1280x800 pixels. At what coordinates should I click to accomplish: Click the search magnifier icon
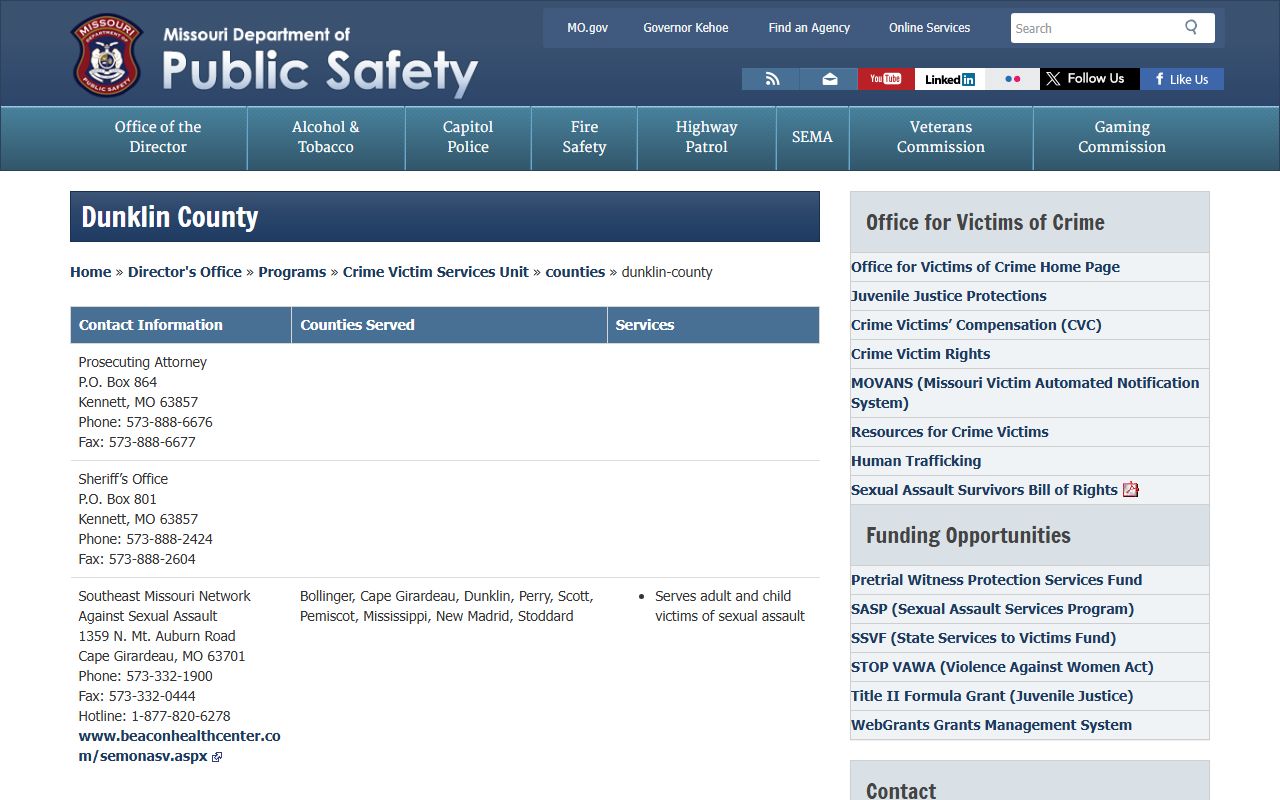pos(1191,27)
